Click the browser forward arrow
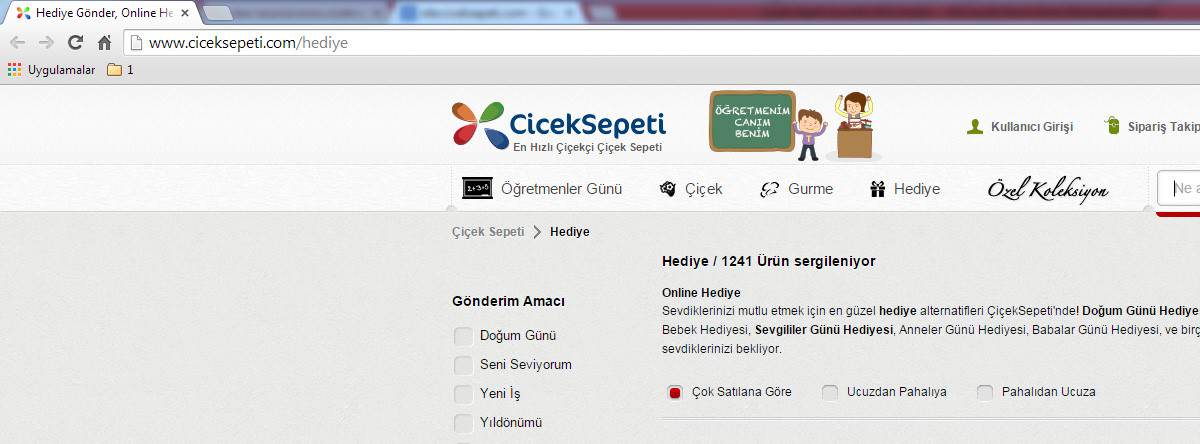This screenshot has width=1200, height=444. 46,43
